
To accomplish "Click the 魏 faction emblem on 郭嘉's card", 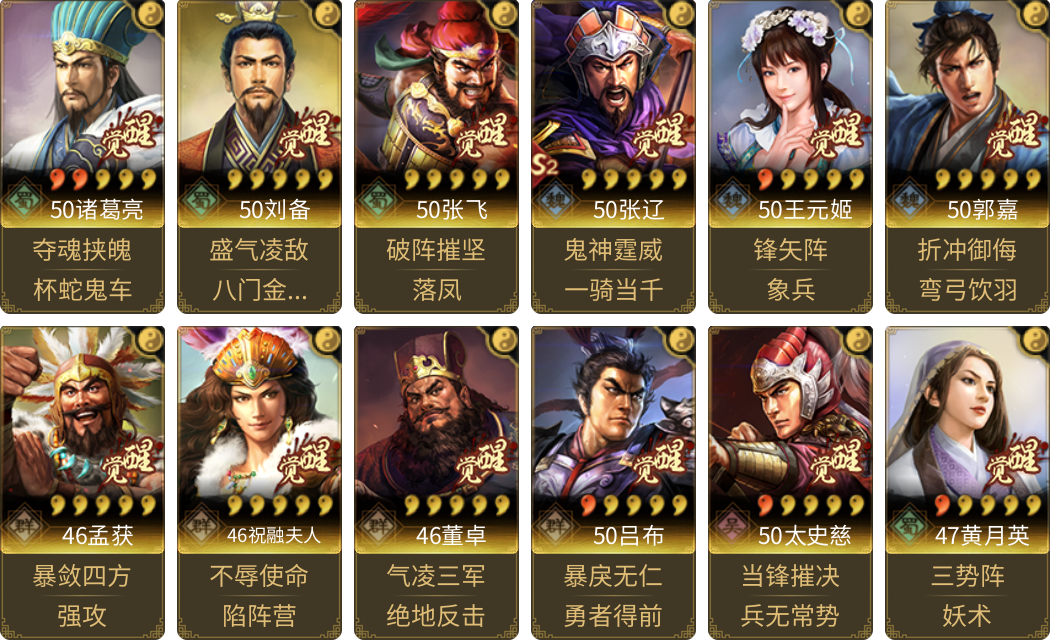I will 909,199.
